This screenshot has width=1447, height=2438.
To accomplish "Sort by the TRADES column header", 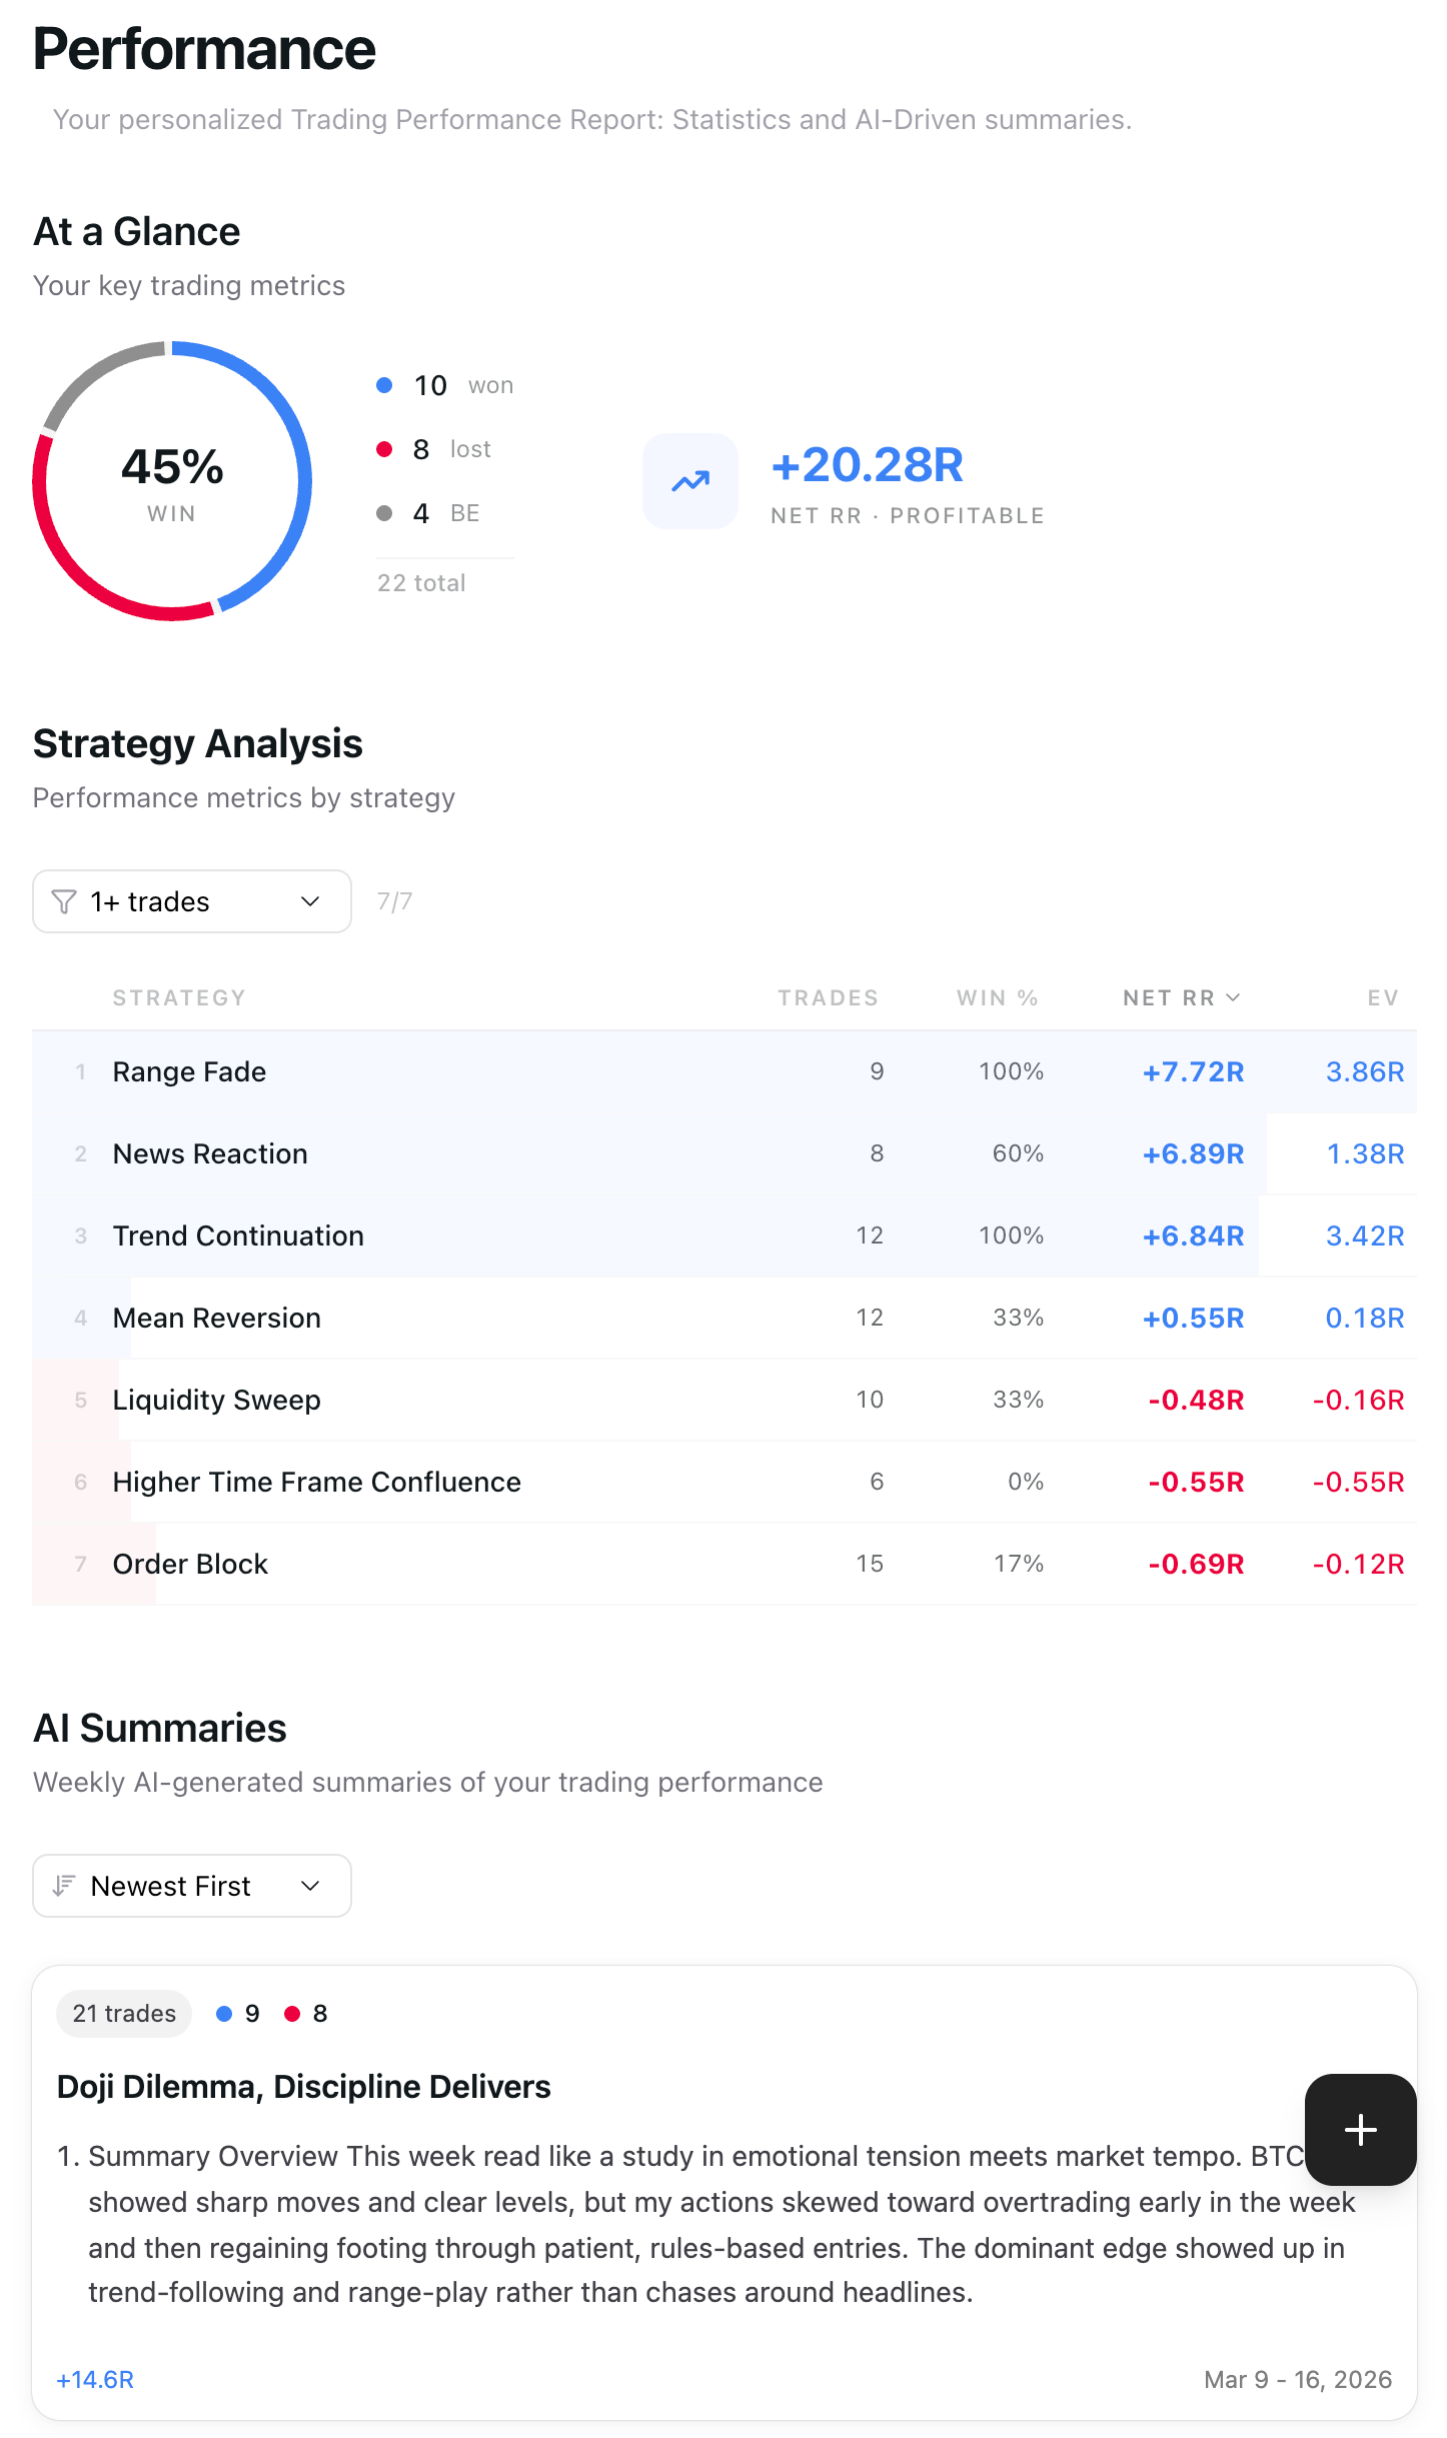I will pos(828,997).
